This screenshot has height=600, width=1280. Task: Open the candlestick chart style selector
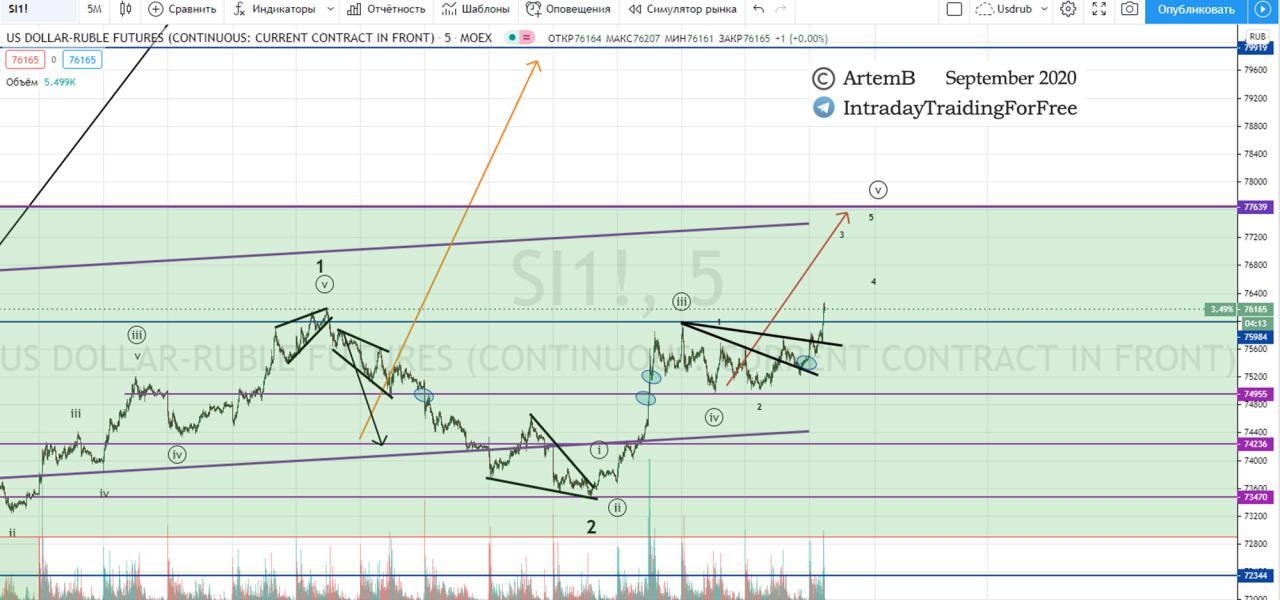click(x=125, y=9)
